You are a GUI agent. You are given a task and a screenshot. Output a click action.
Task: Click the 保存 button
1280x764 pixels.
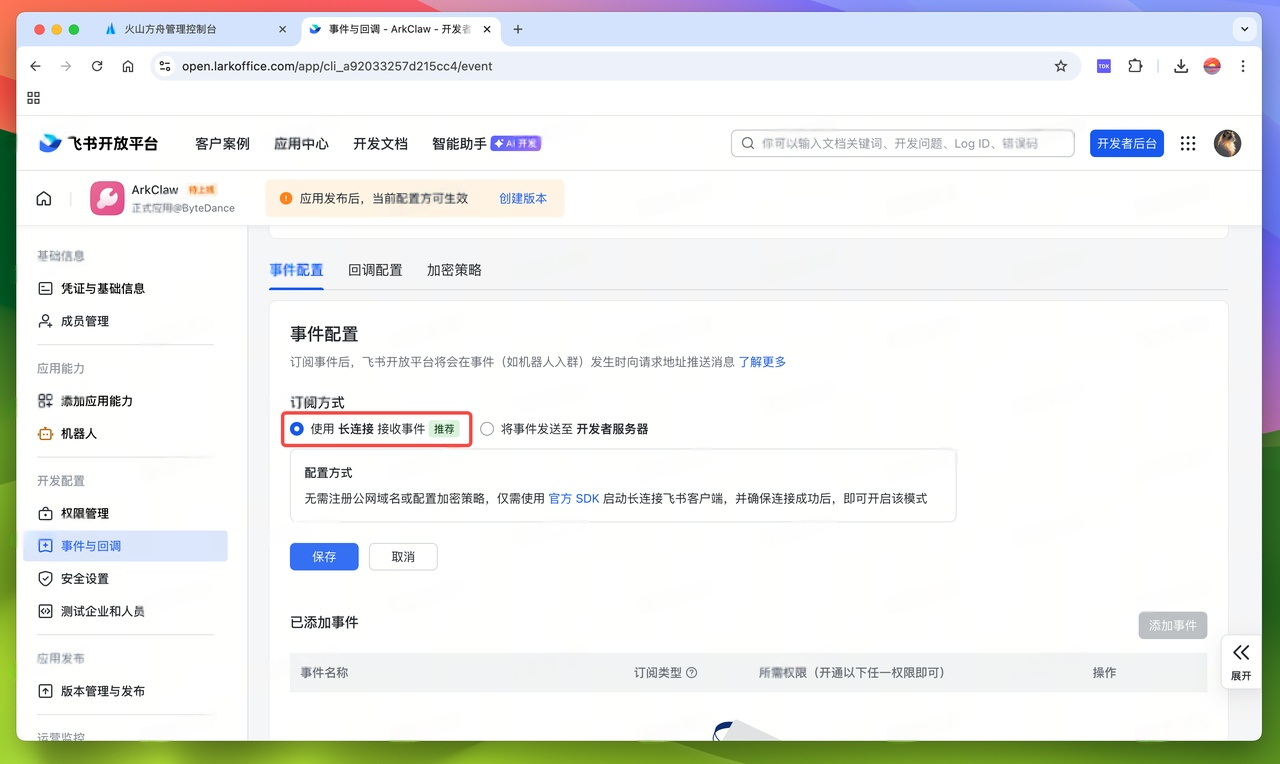tap(323, 557)
